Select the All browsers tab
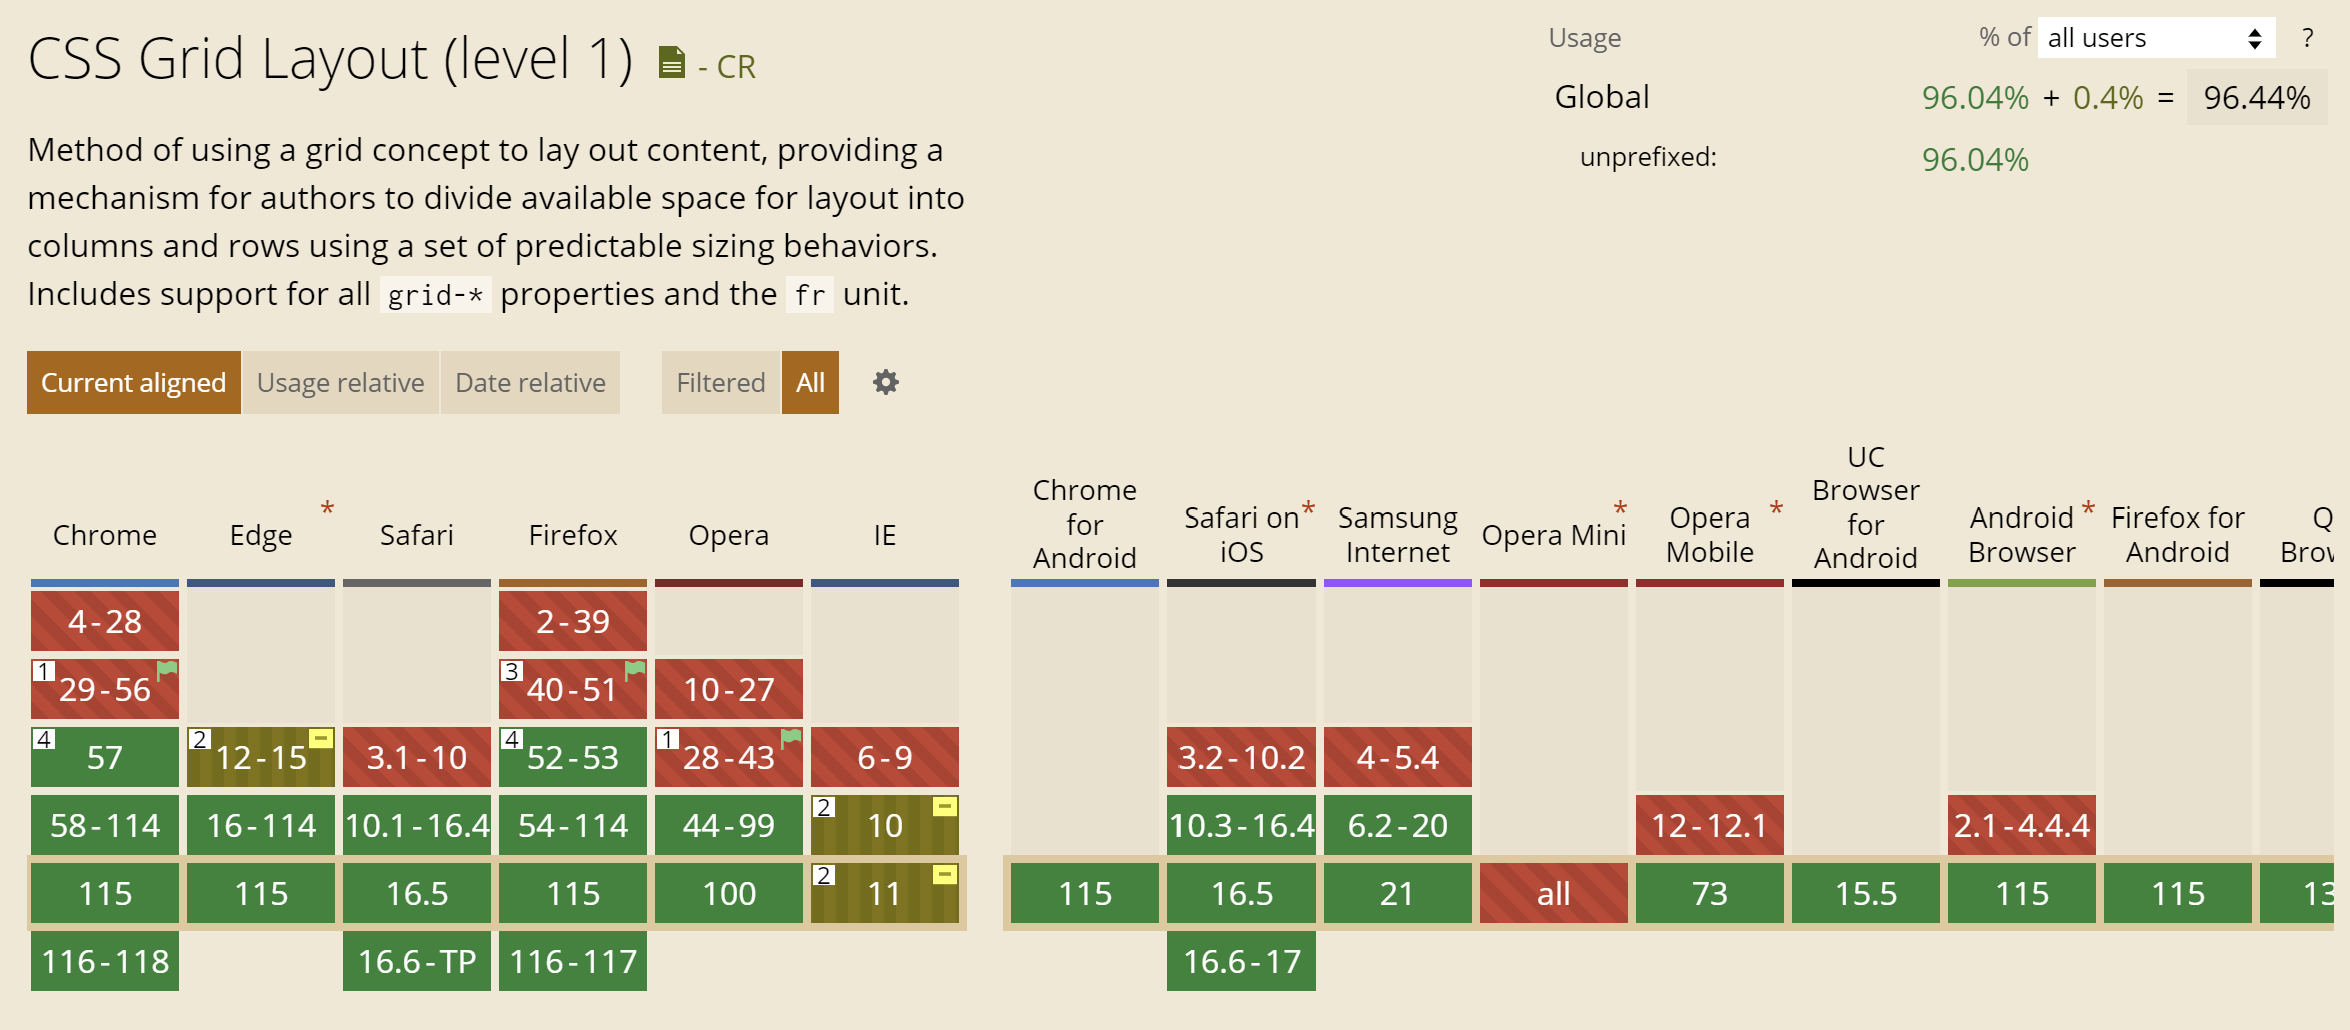 pos(810,382)
